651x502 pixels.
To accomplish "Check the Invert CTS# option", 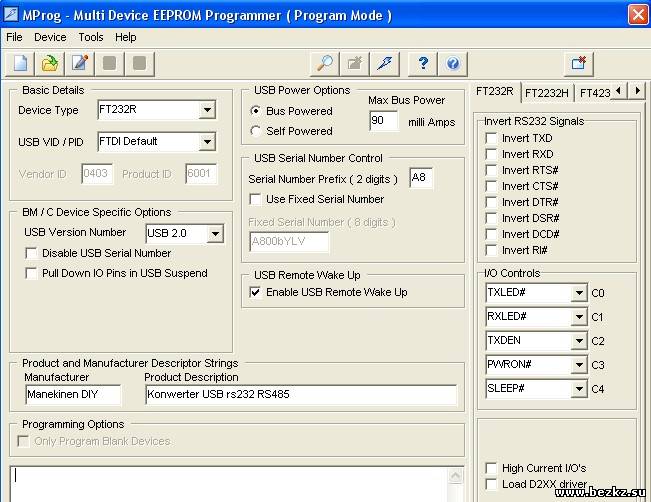I will [x=491, y=186].
